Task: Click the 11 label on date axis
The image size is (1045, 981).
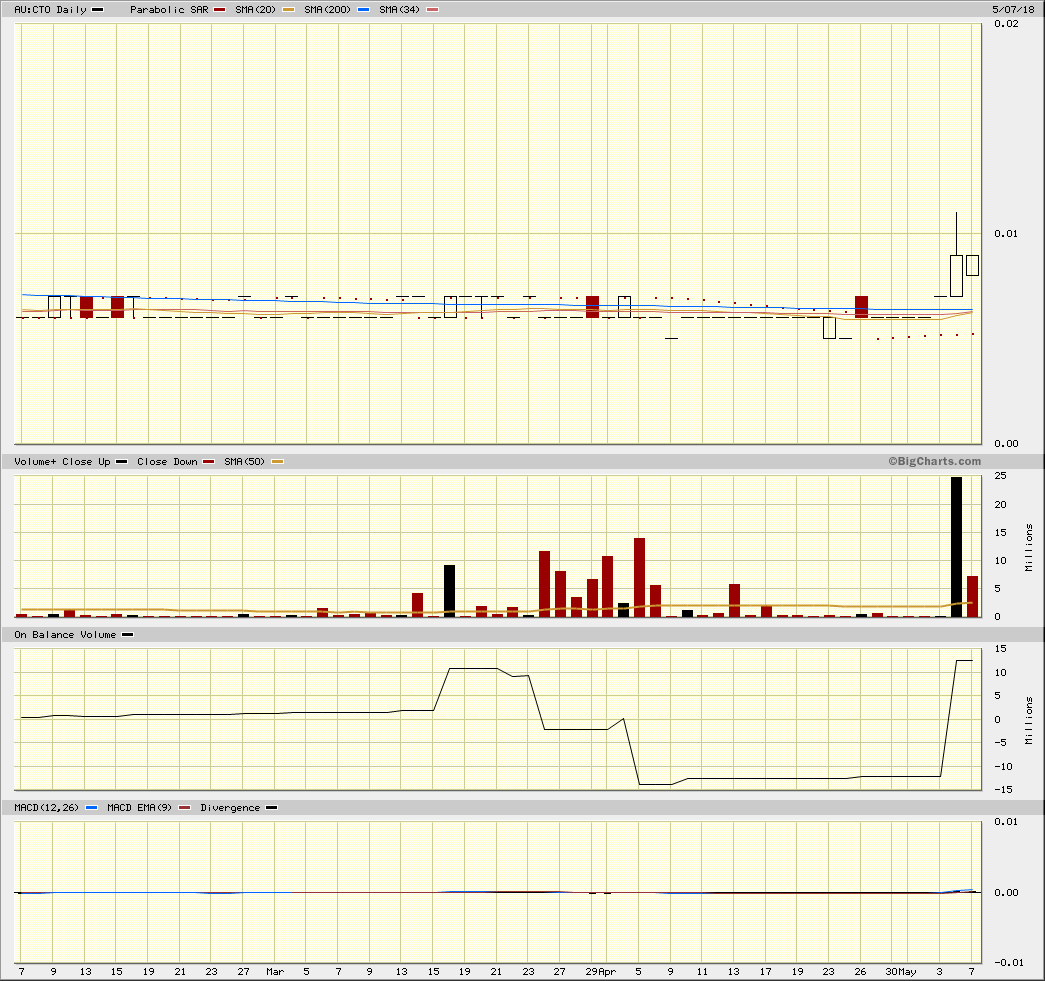Action: pos(702,972)
